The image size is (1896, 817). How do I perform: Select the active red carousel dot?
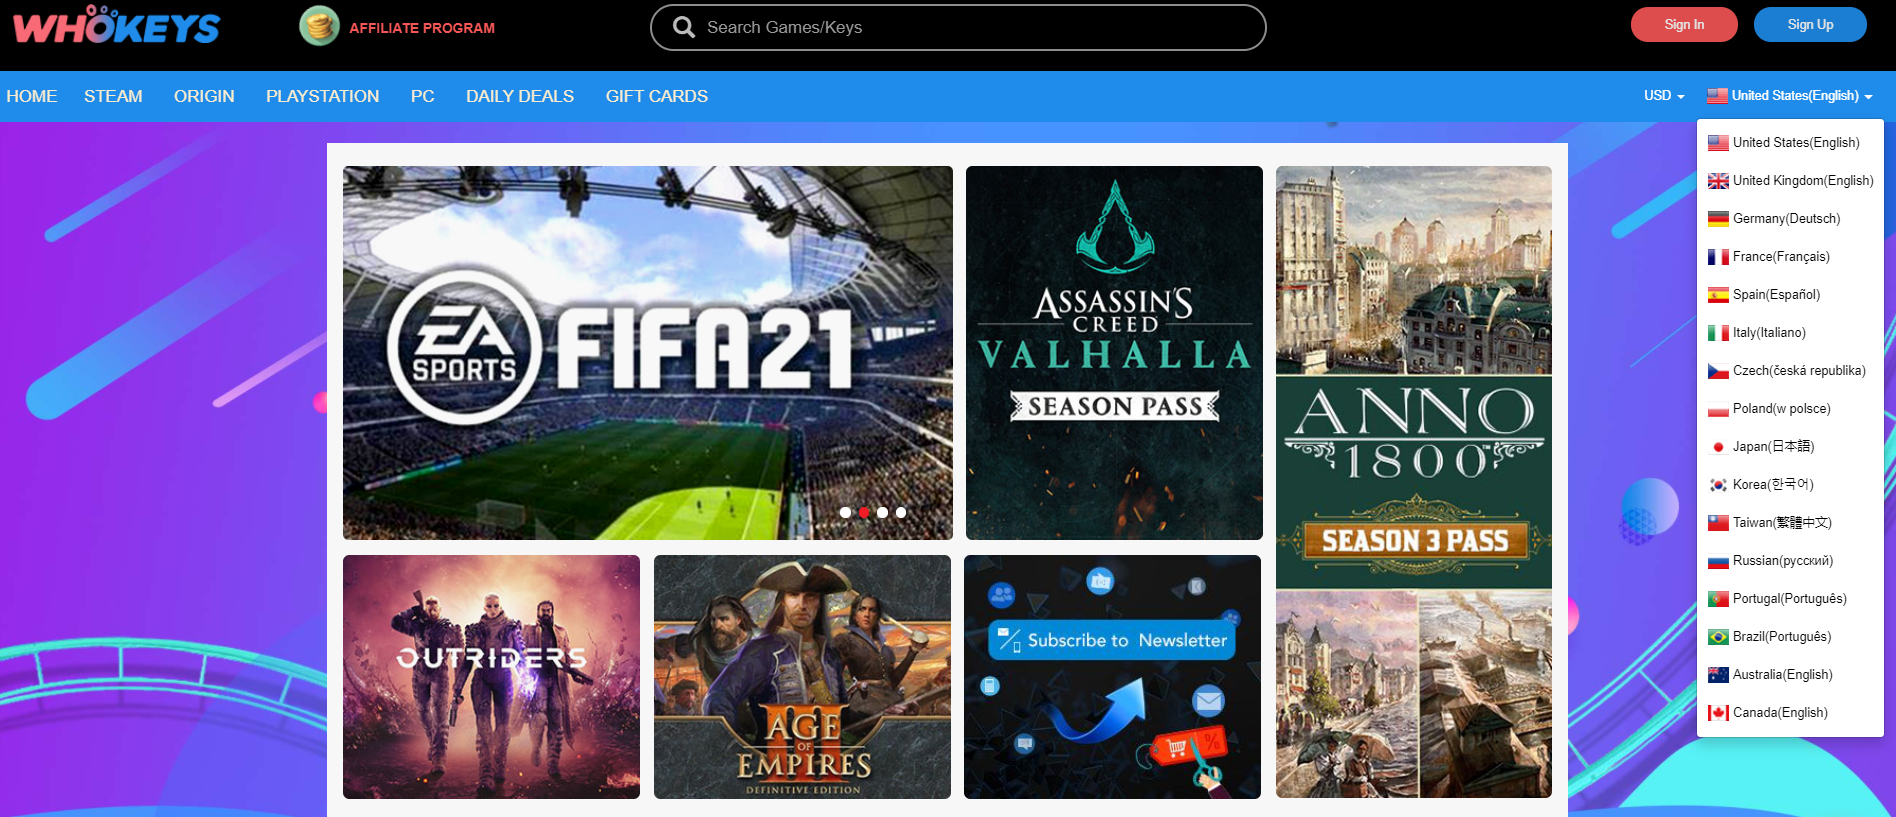(864, 512)
